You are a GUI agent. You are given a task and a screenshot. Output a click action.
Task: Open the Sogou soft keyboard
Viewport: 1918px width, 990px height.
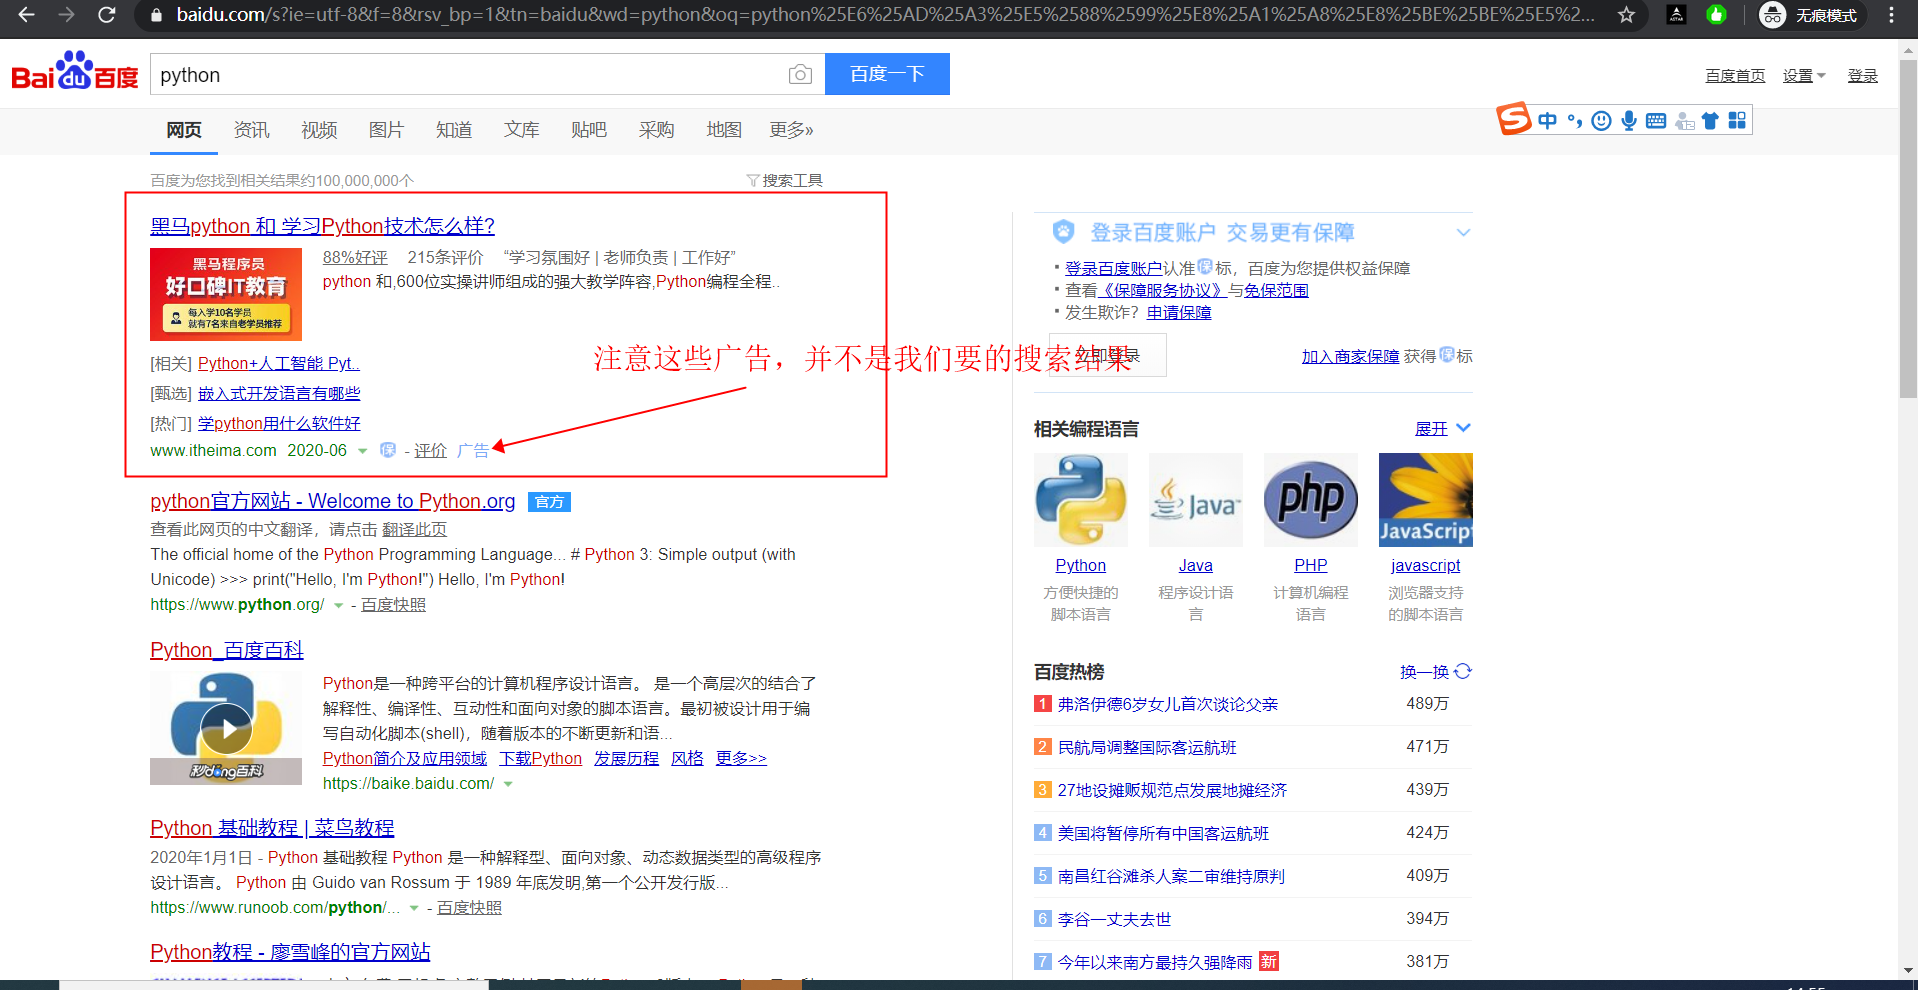[1656, 121]
